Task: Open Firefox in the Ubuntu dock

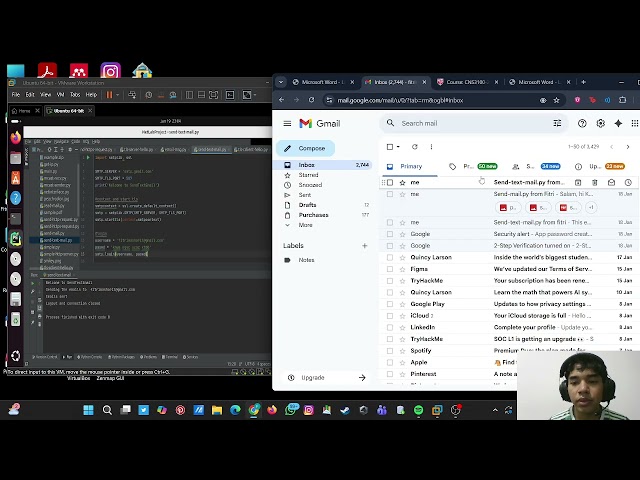Action: click(16, 138)
